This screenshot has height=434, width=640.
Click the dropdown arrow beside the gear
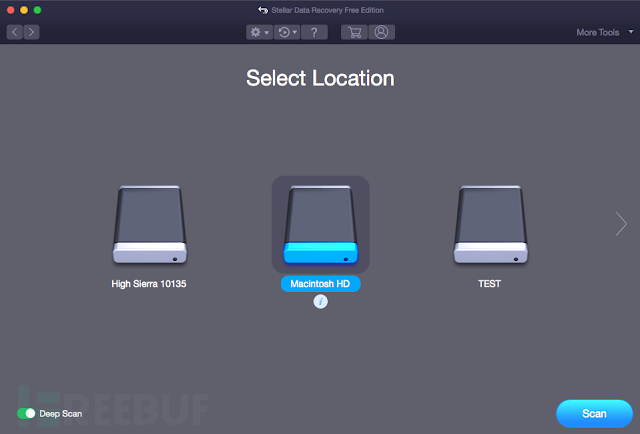(267, 33)
